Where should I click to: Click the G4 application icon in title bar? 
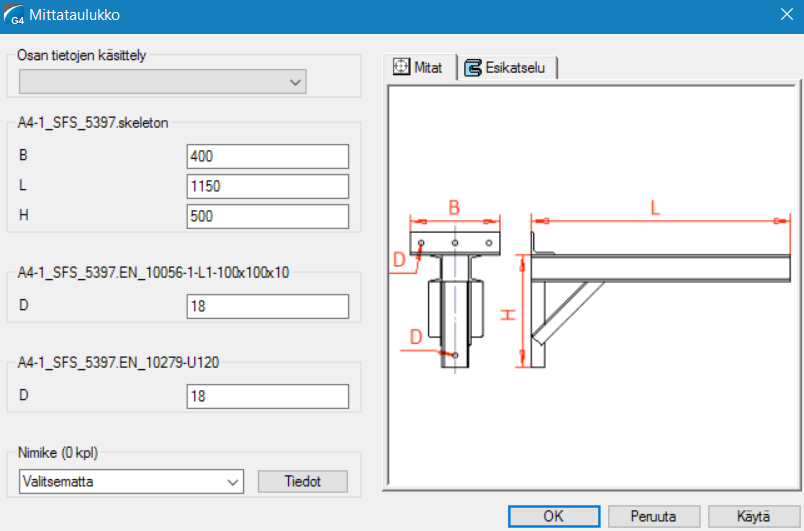click(x=15, y=15)
